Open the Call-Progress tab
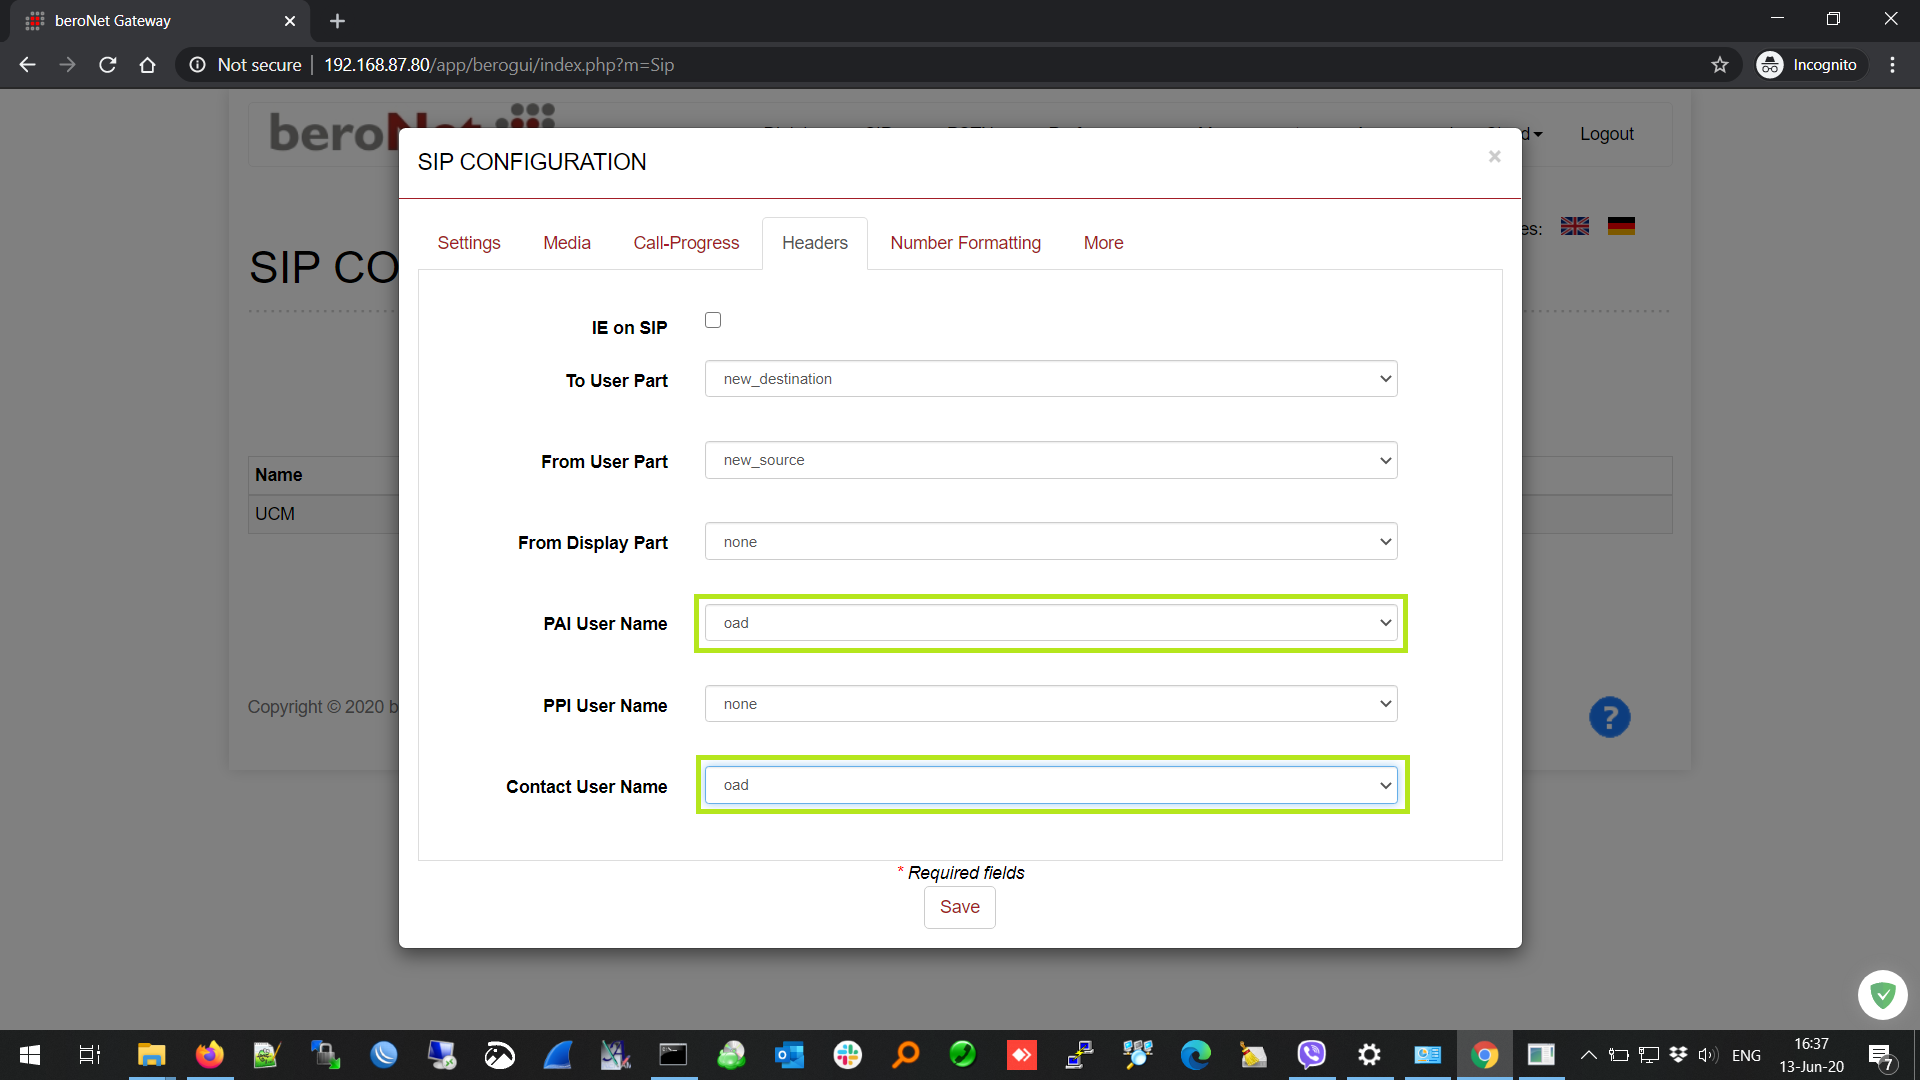The height and width of the screenshot is (1080, 1920). (x=686, y=243)
